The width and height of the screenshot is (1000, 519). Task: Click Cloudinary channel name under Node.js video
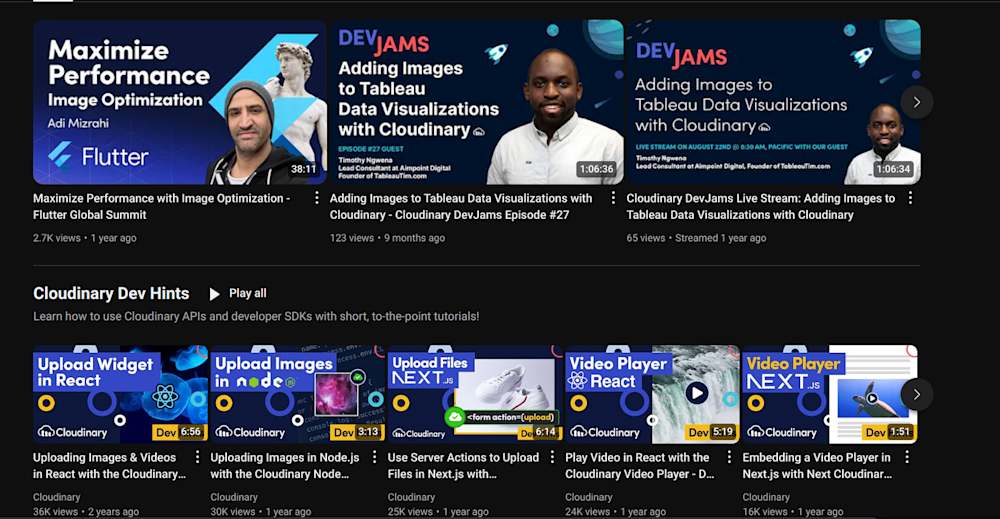(x=234, y=497)
